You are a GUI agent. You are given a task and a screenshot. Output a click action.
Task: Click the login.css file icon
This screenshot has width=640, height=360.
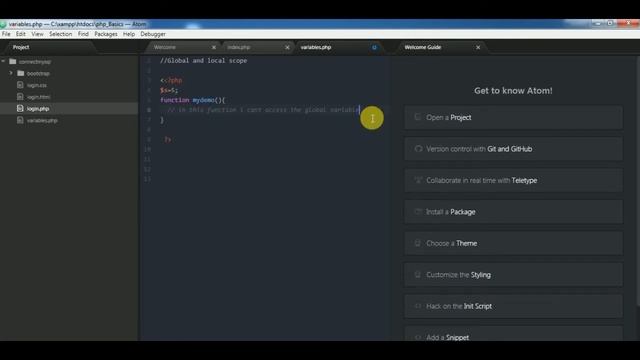click(20, 85)
